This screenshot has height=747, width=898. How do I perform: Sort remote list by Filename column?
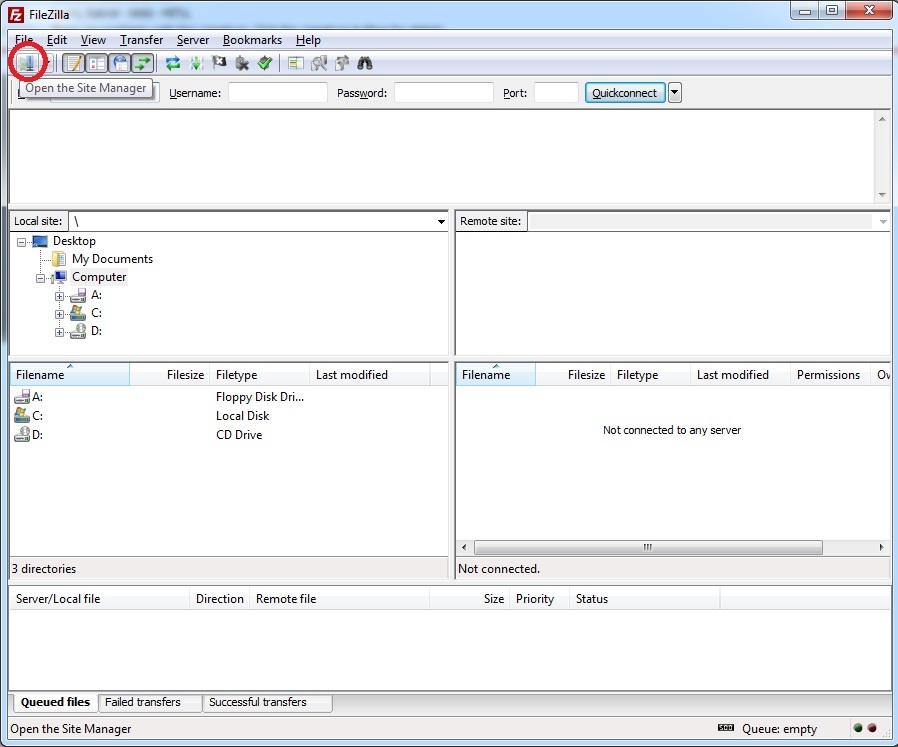(x=496, y=375)
